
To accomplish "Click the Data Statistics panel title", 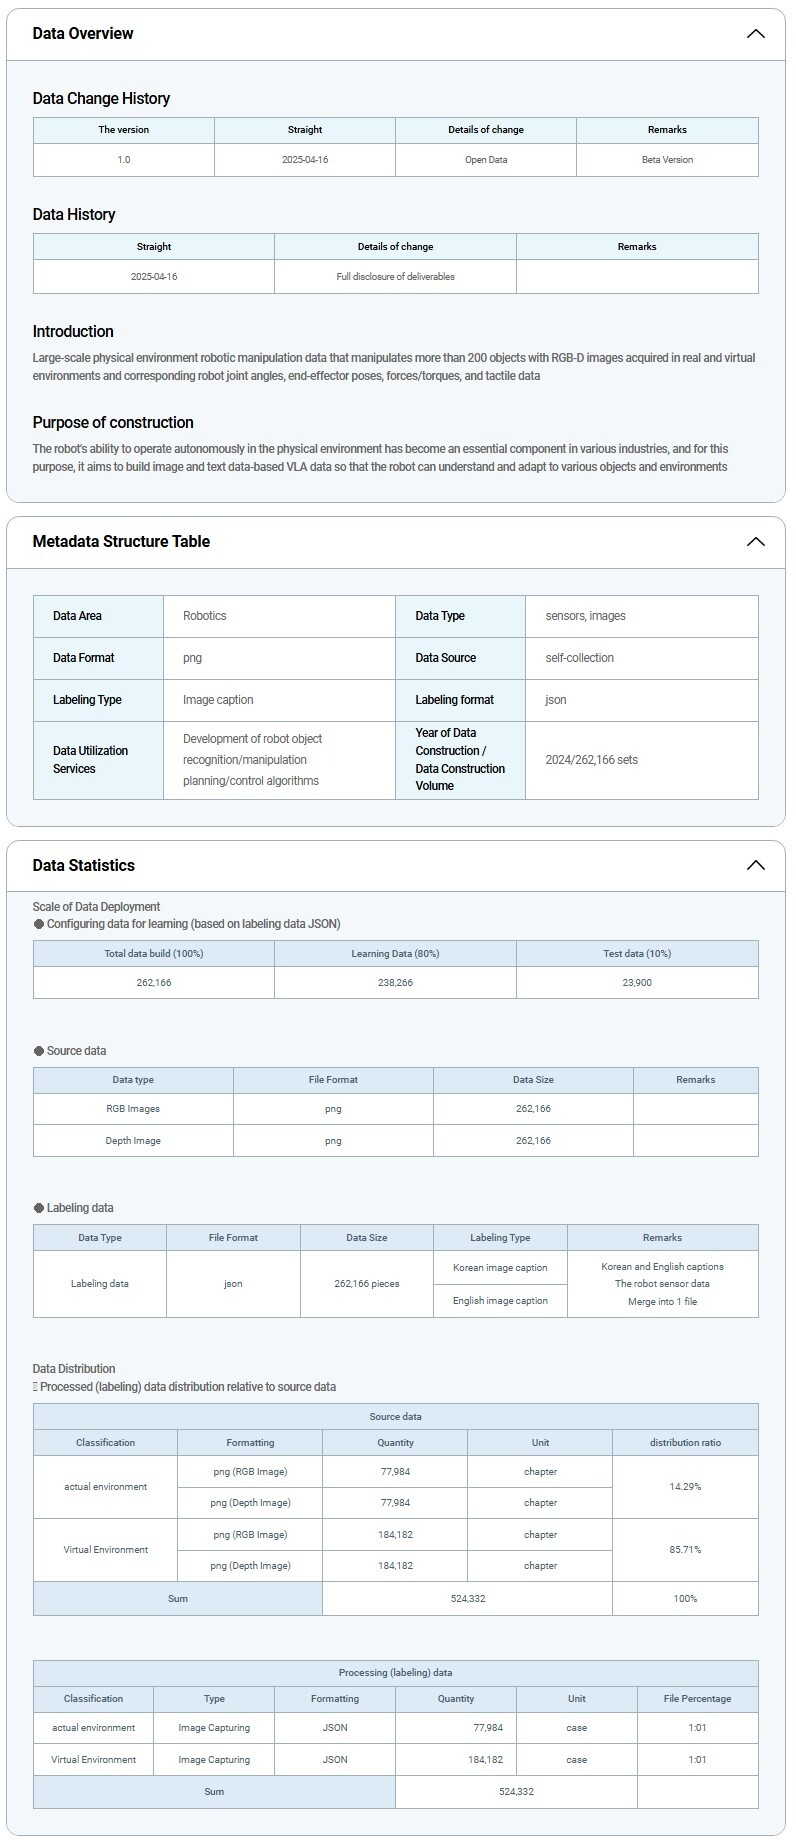I will [83, 866].
